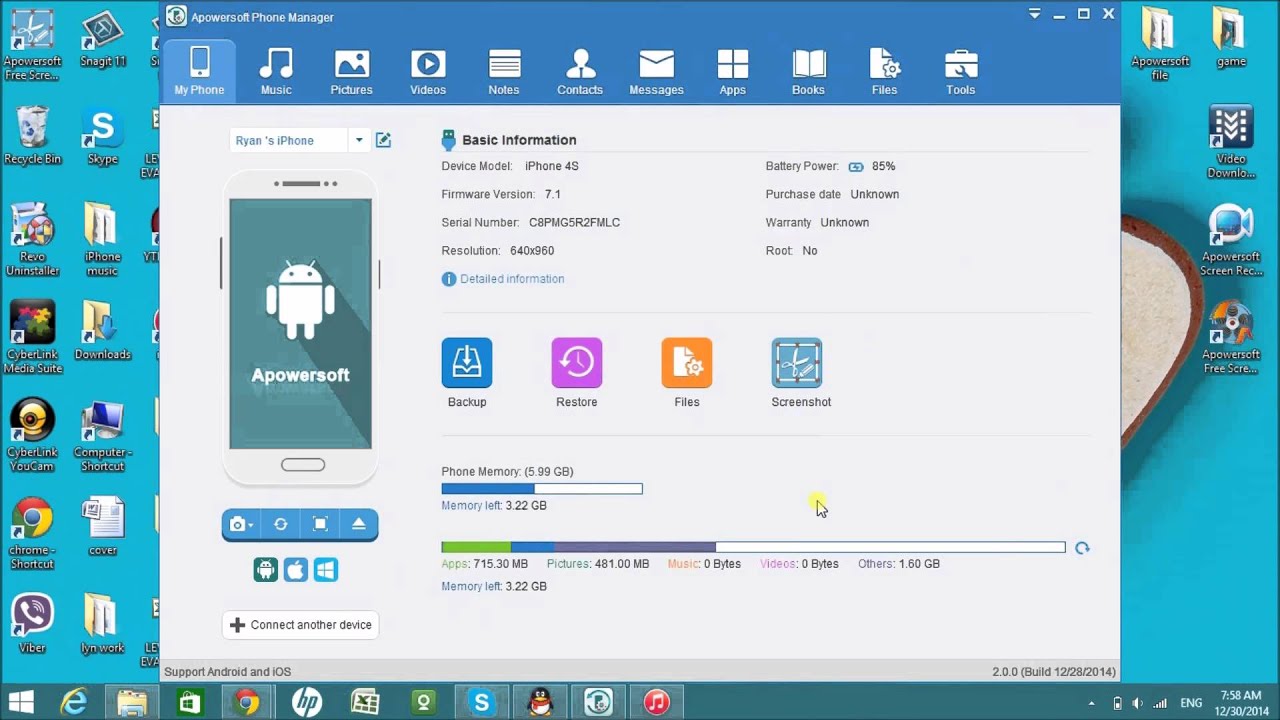Open the iPhone music desktop folder
This screenshot has height=720, width=1280.
coord(102,239)
